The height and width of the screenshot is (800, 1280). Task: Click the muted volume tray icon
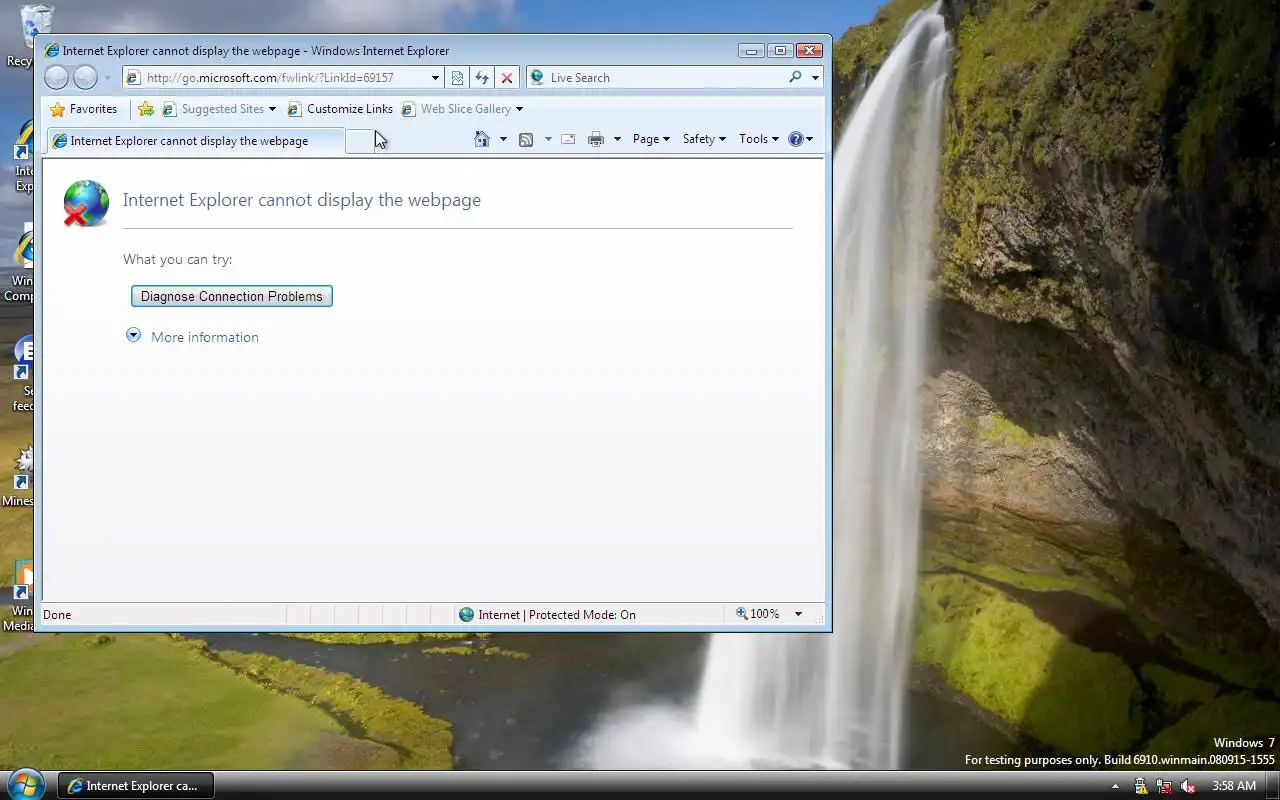pos(1188,786)
